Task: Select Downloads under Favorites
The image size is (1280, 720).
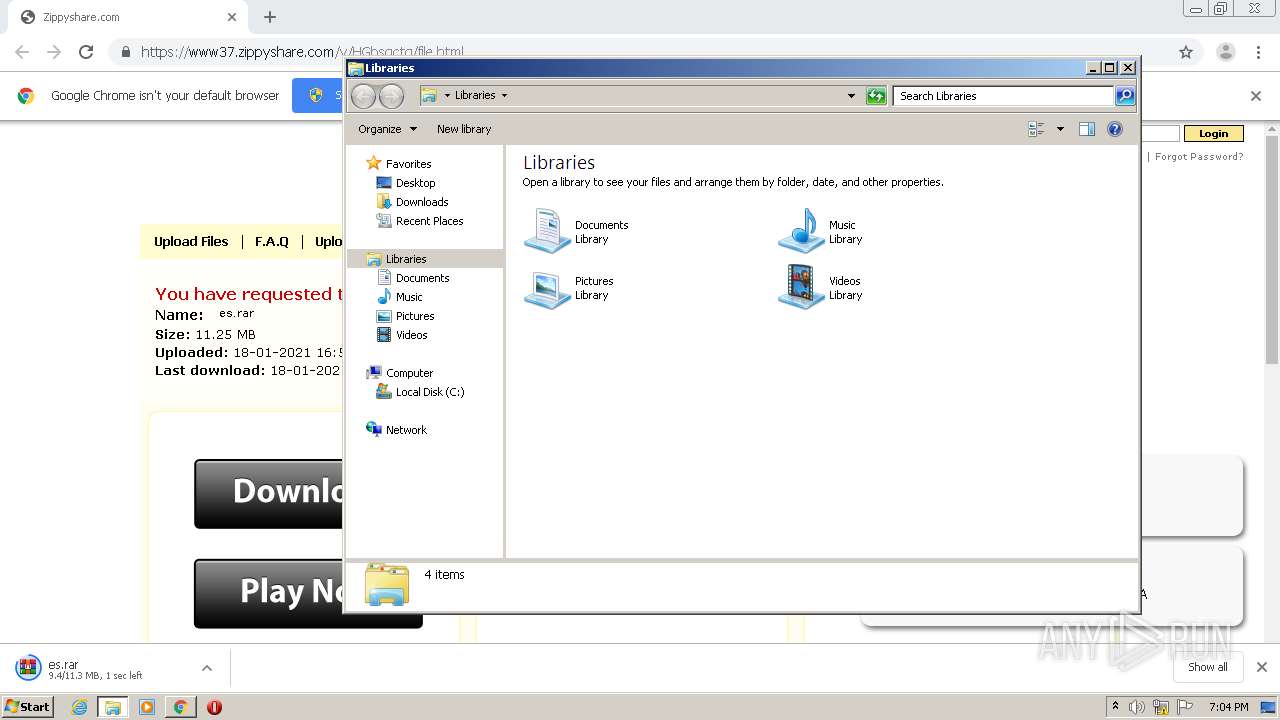Action: point(422,202)
